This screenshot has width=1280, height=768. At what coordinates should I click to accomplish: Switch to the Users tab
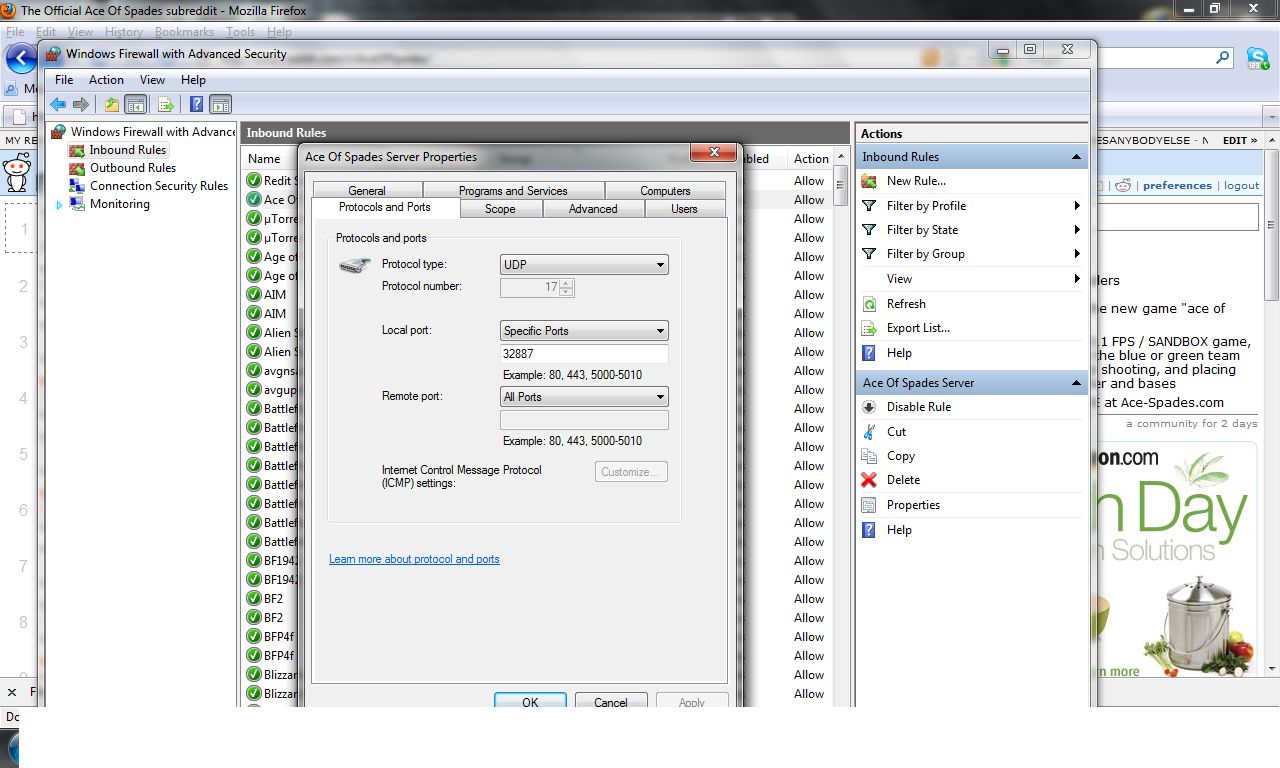(685, 209)
